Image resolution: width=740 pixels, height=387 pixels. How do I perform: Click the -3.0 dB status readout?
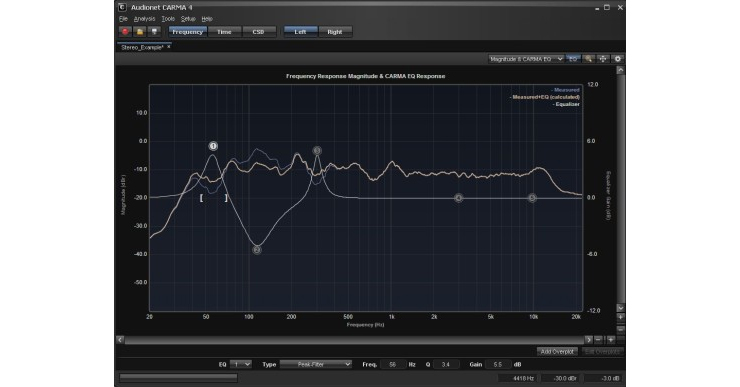pos(604,378)
